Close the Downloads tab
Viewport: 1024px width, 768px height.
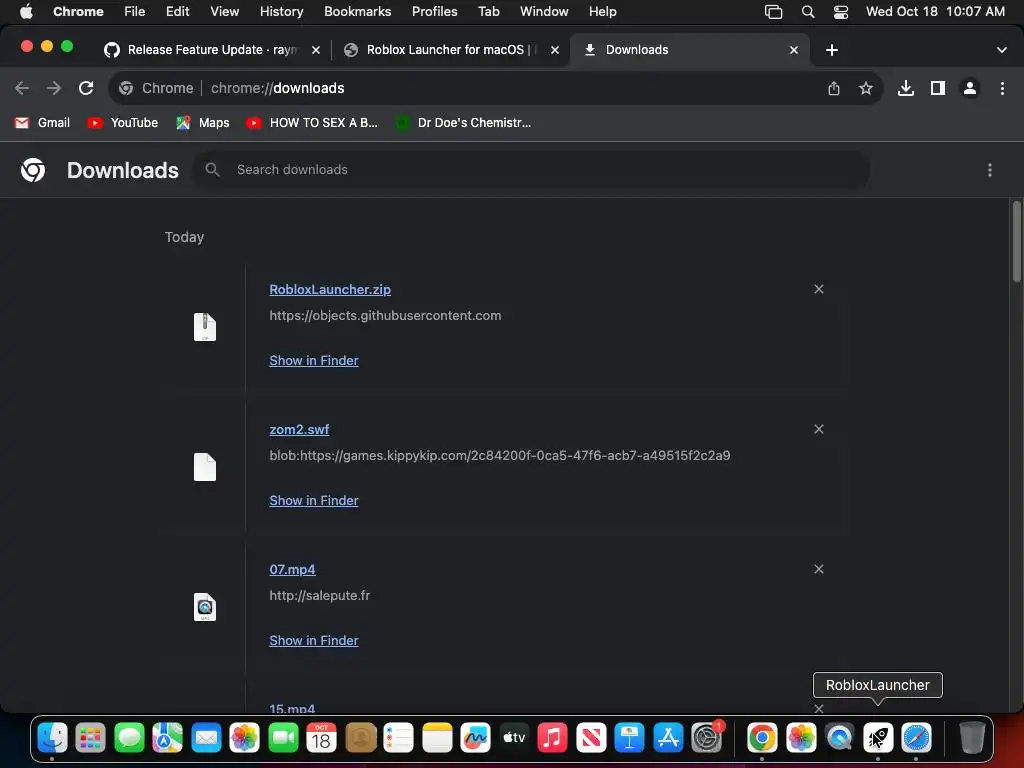tap(793, 50)
